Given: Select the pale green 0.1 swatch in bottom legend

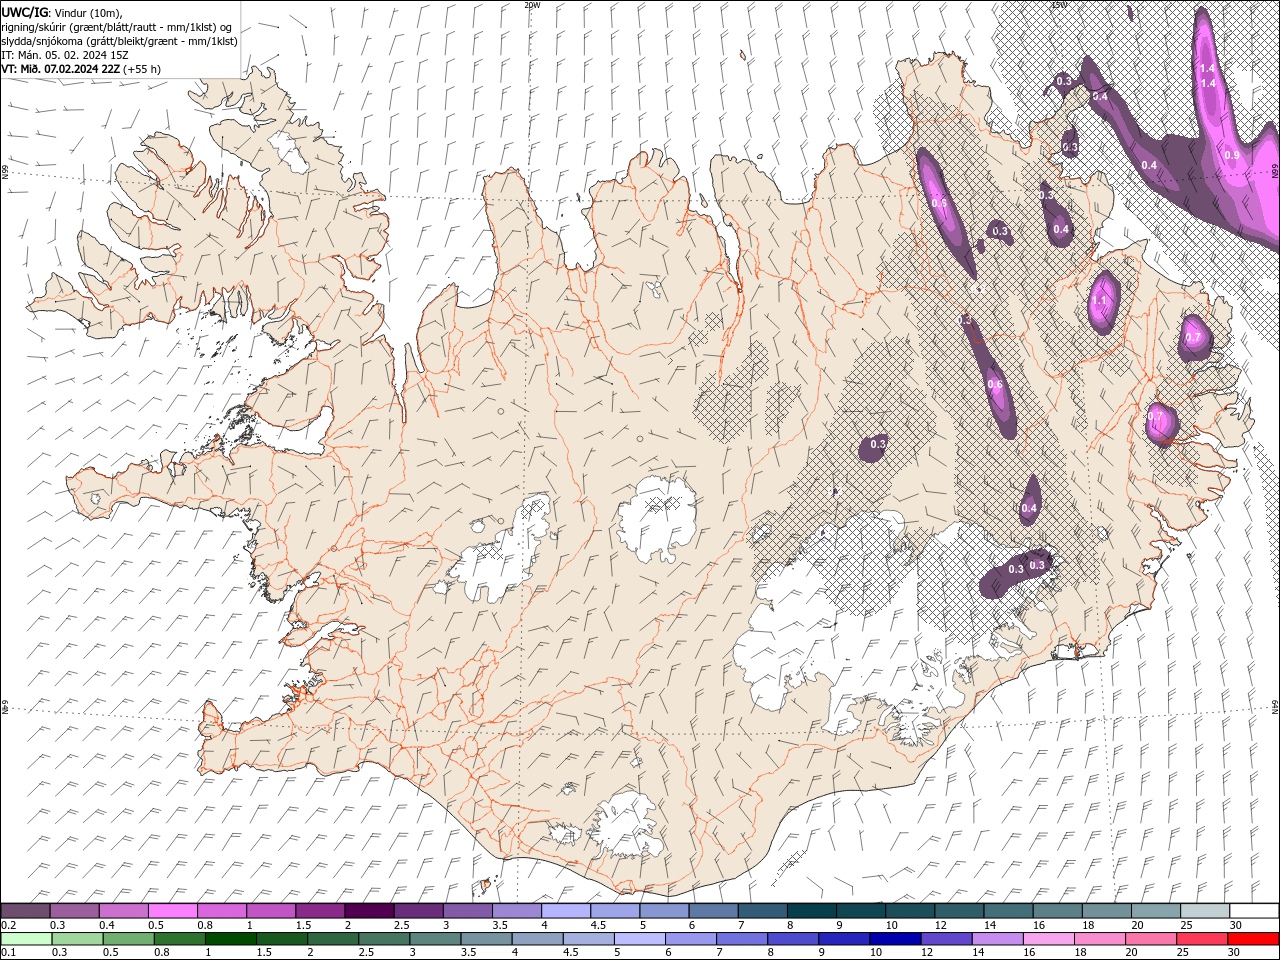Looking at the screenshot, I should (26, 939).
